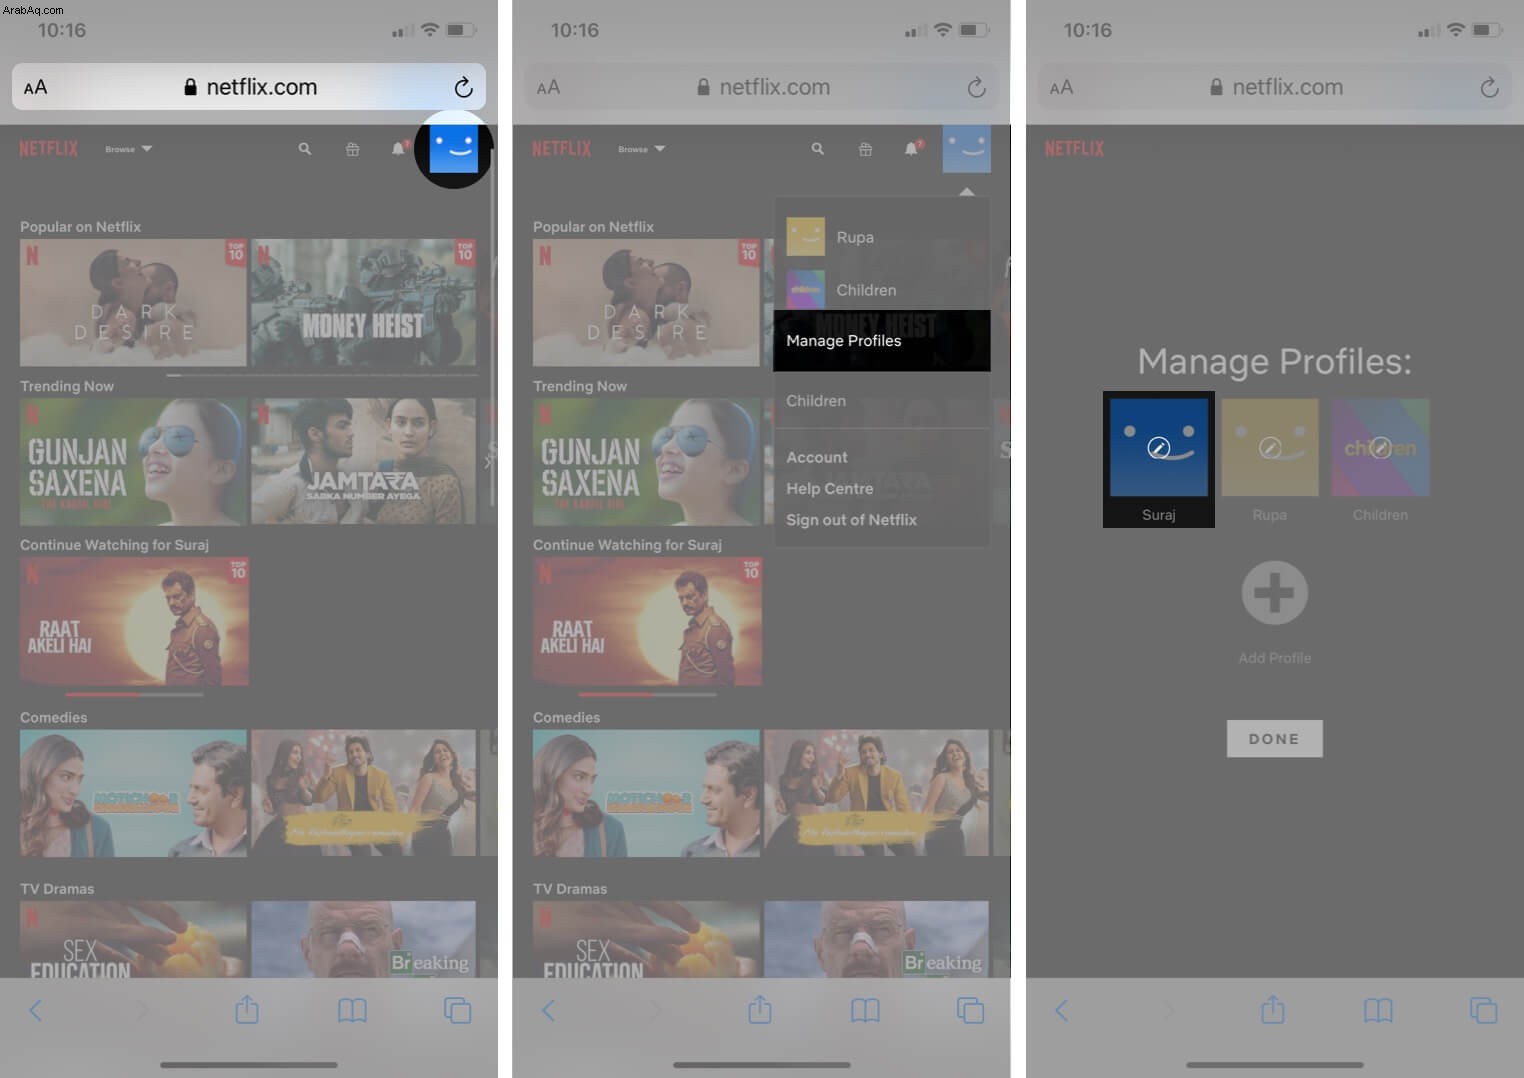Open the Money Heist thumbnail in the first screen

coord(364,302)
